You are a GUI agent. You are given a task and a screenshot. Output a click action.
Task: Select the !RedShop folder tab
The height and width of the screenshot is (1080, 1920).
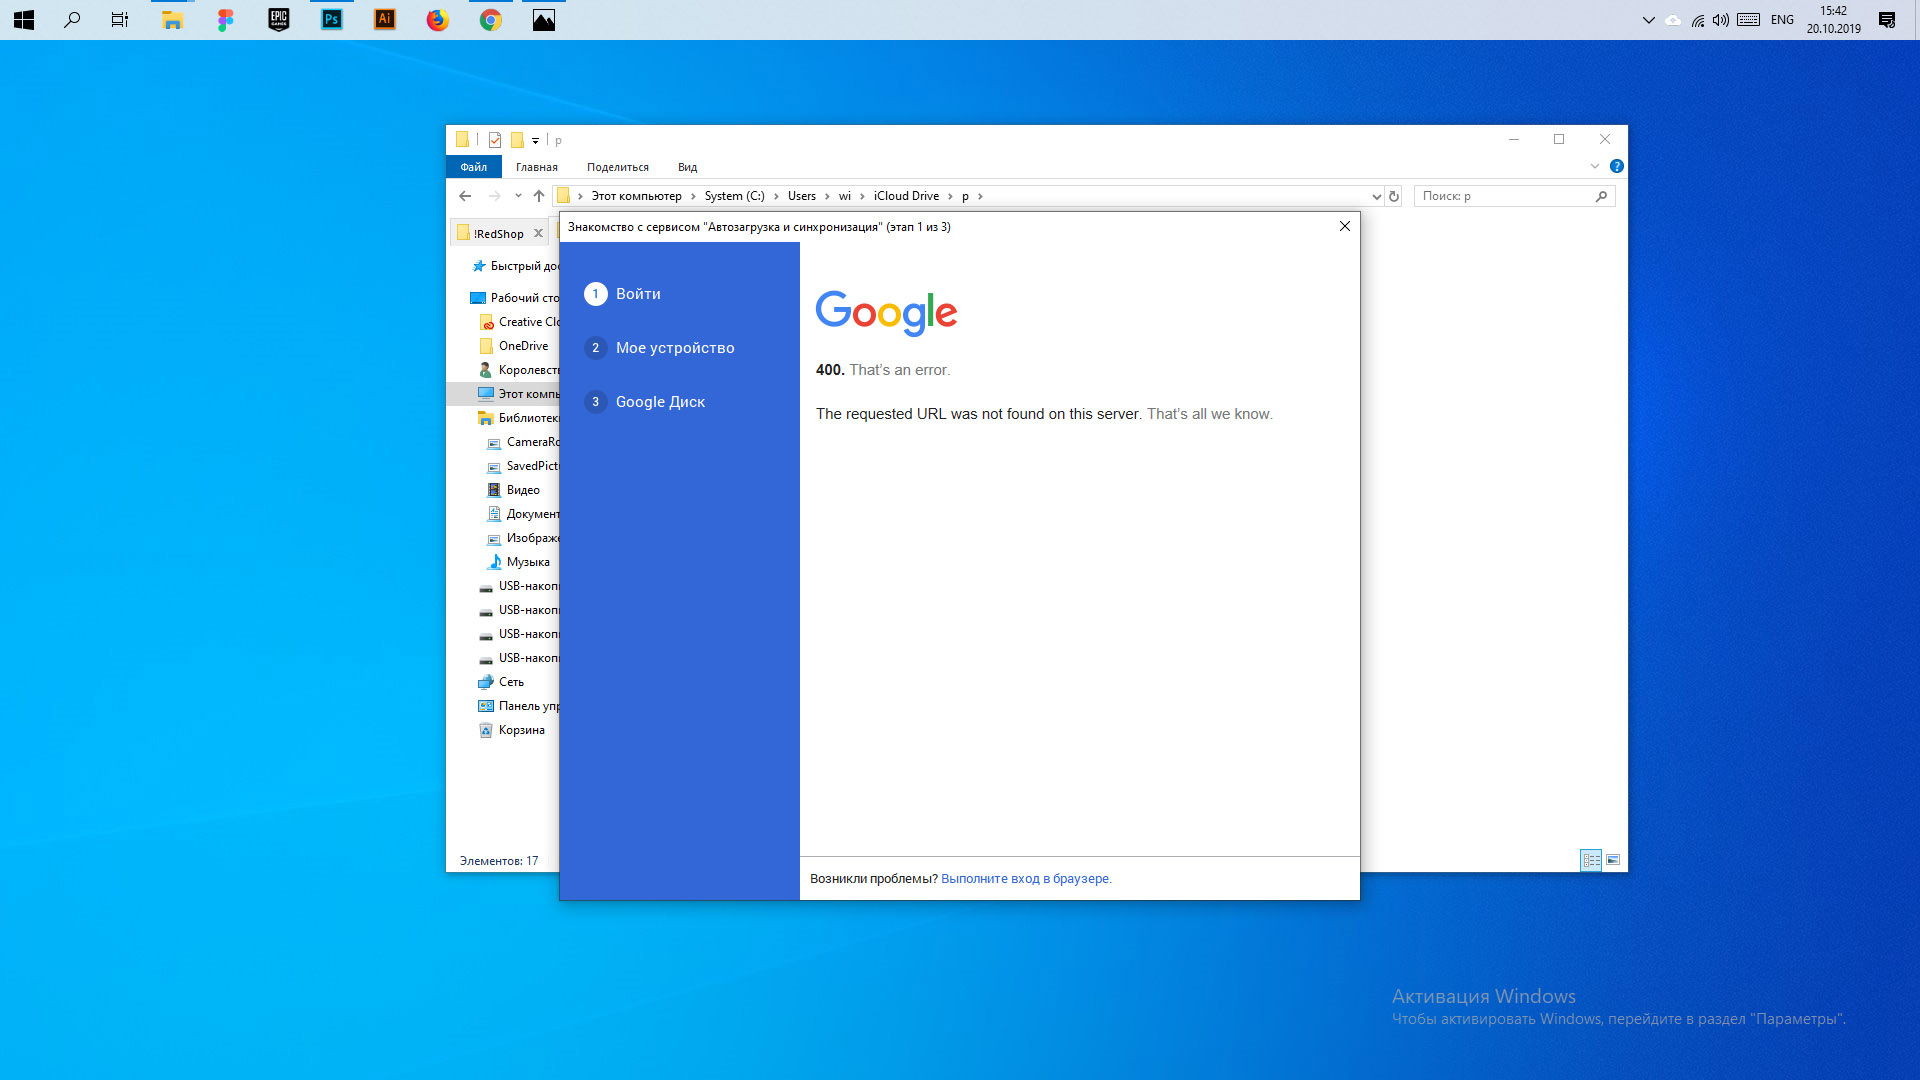[498, 233]
